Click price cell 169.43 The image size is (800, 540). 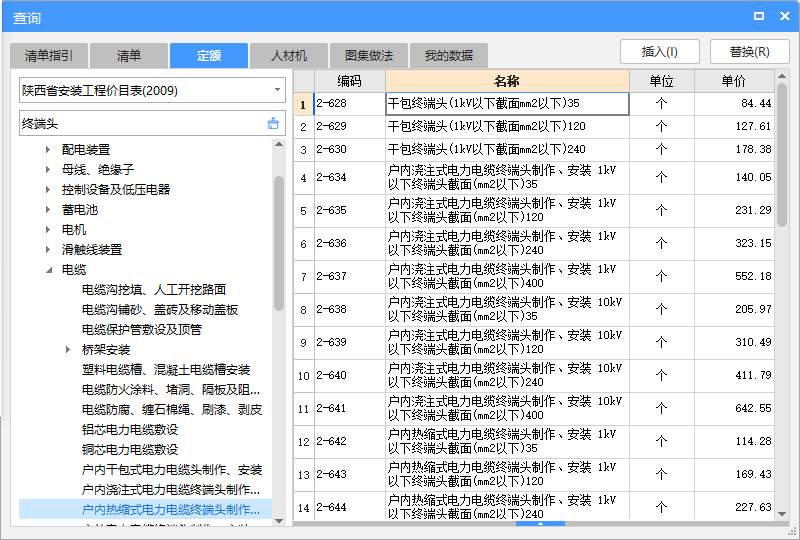click(734, 475)
